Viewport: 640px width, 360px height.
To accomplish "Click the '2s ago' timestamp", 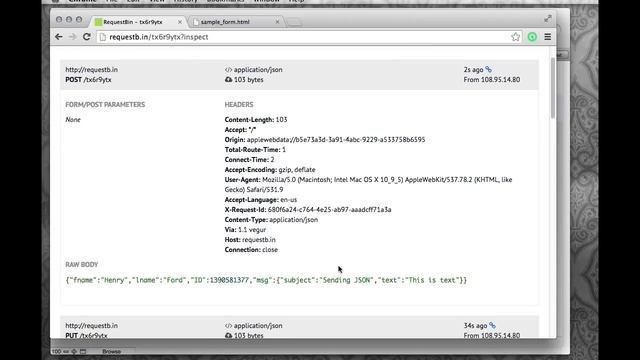I will click(473, 69).
